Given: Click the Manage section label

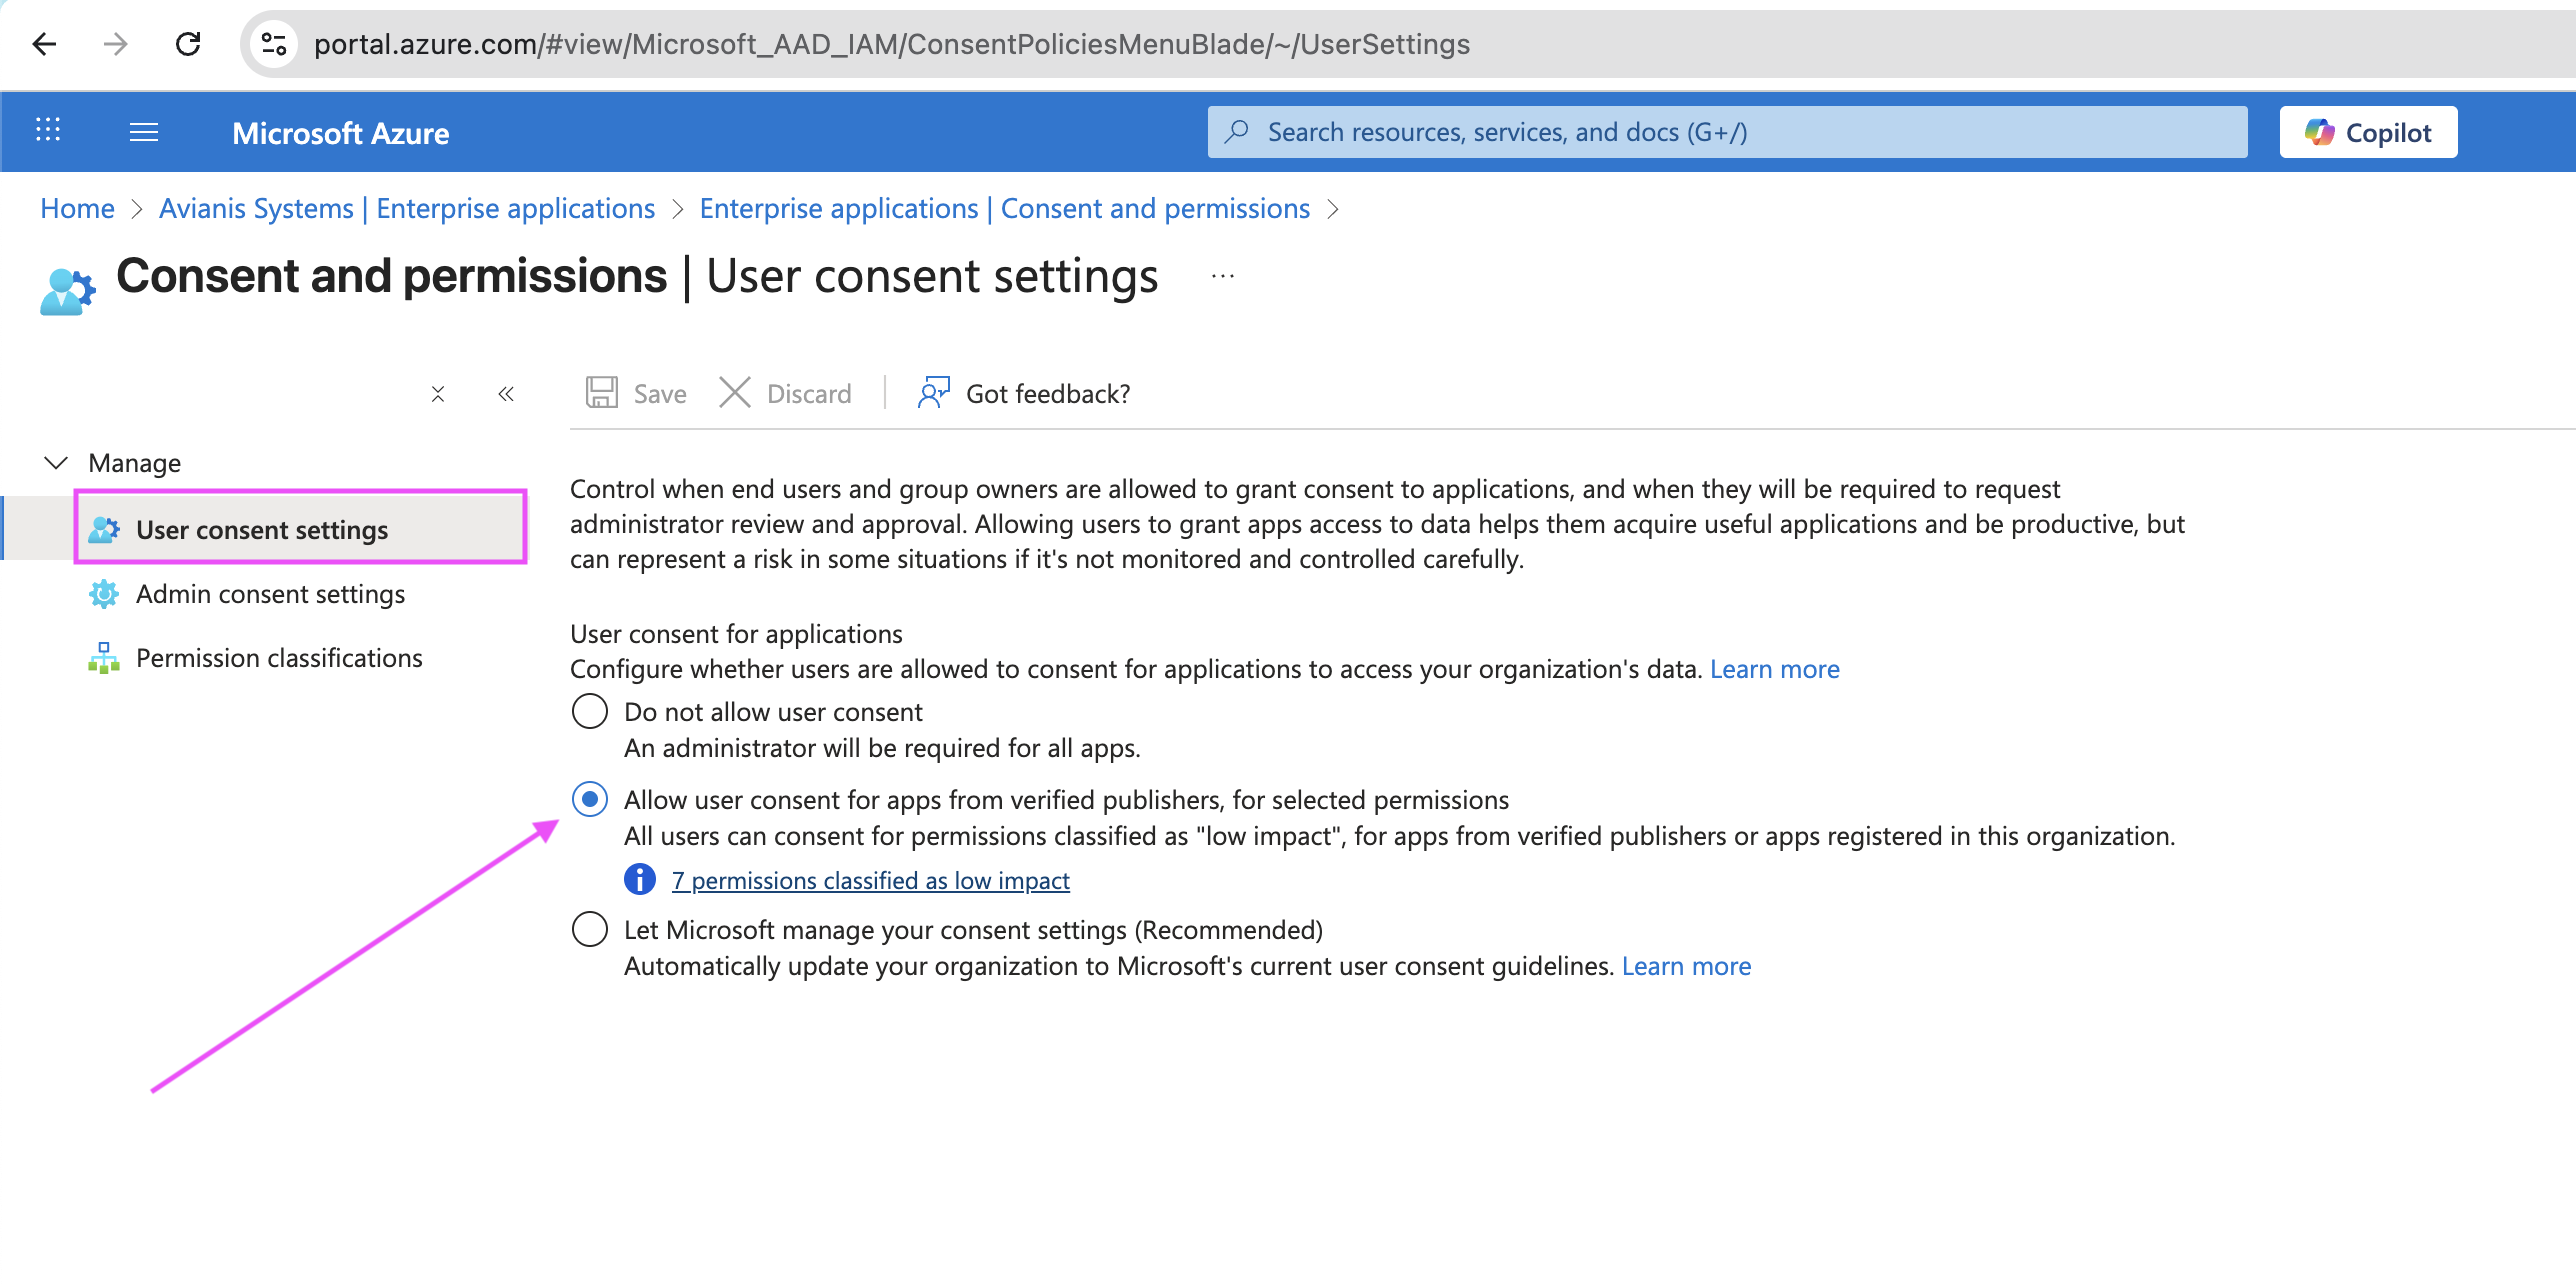Looking at the screenshot, I should 135,463.
